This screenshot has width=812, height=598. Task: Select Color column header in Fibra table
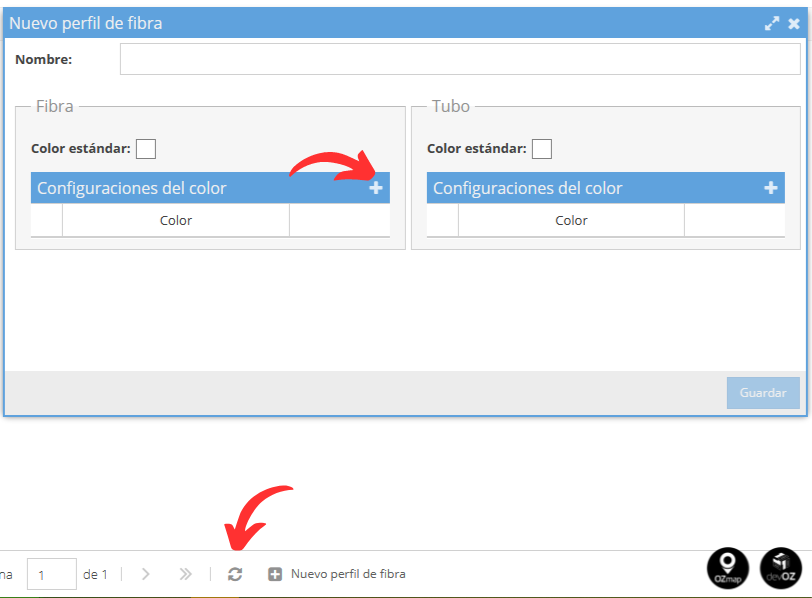pos(176,220)
